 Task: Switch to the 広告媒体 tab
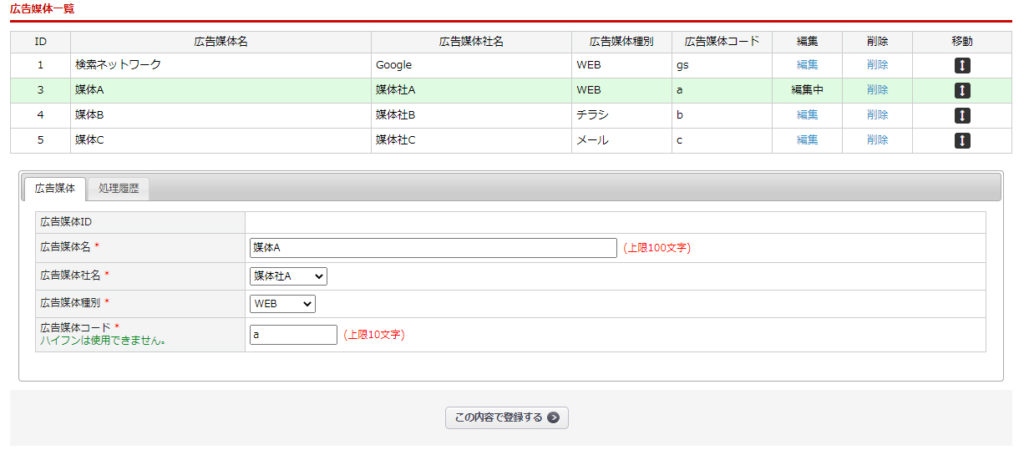tap(55, 189)
